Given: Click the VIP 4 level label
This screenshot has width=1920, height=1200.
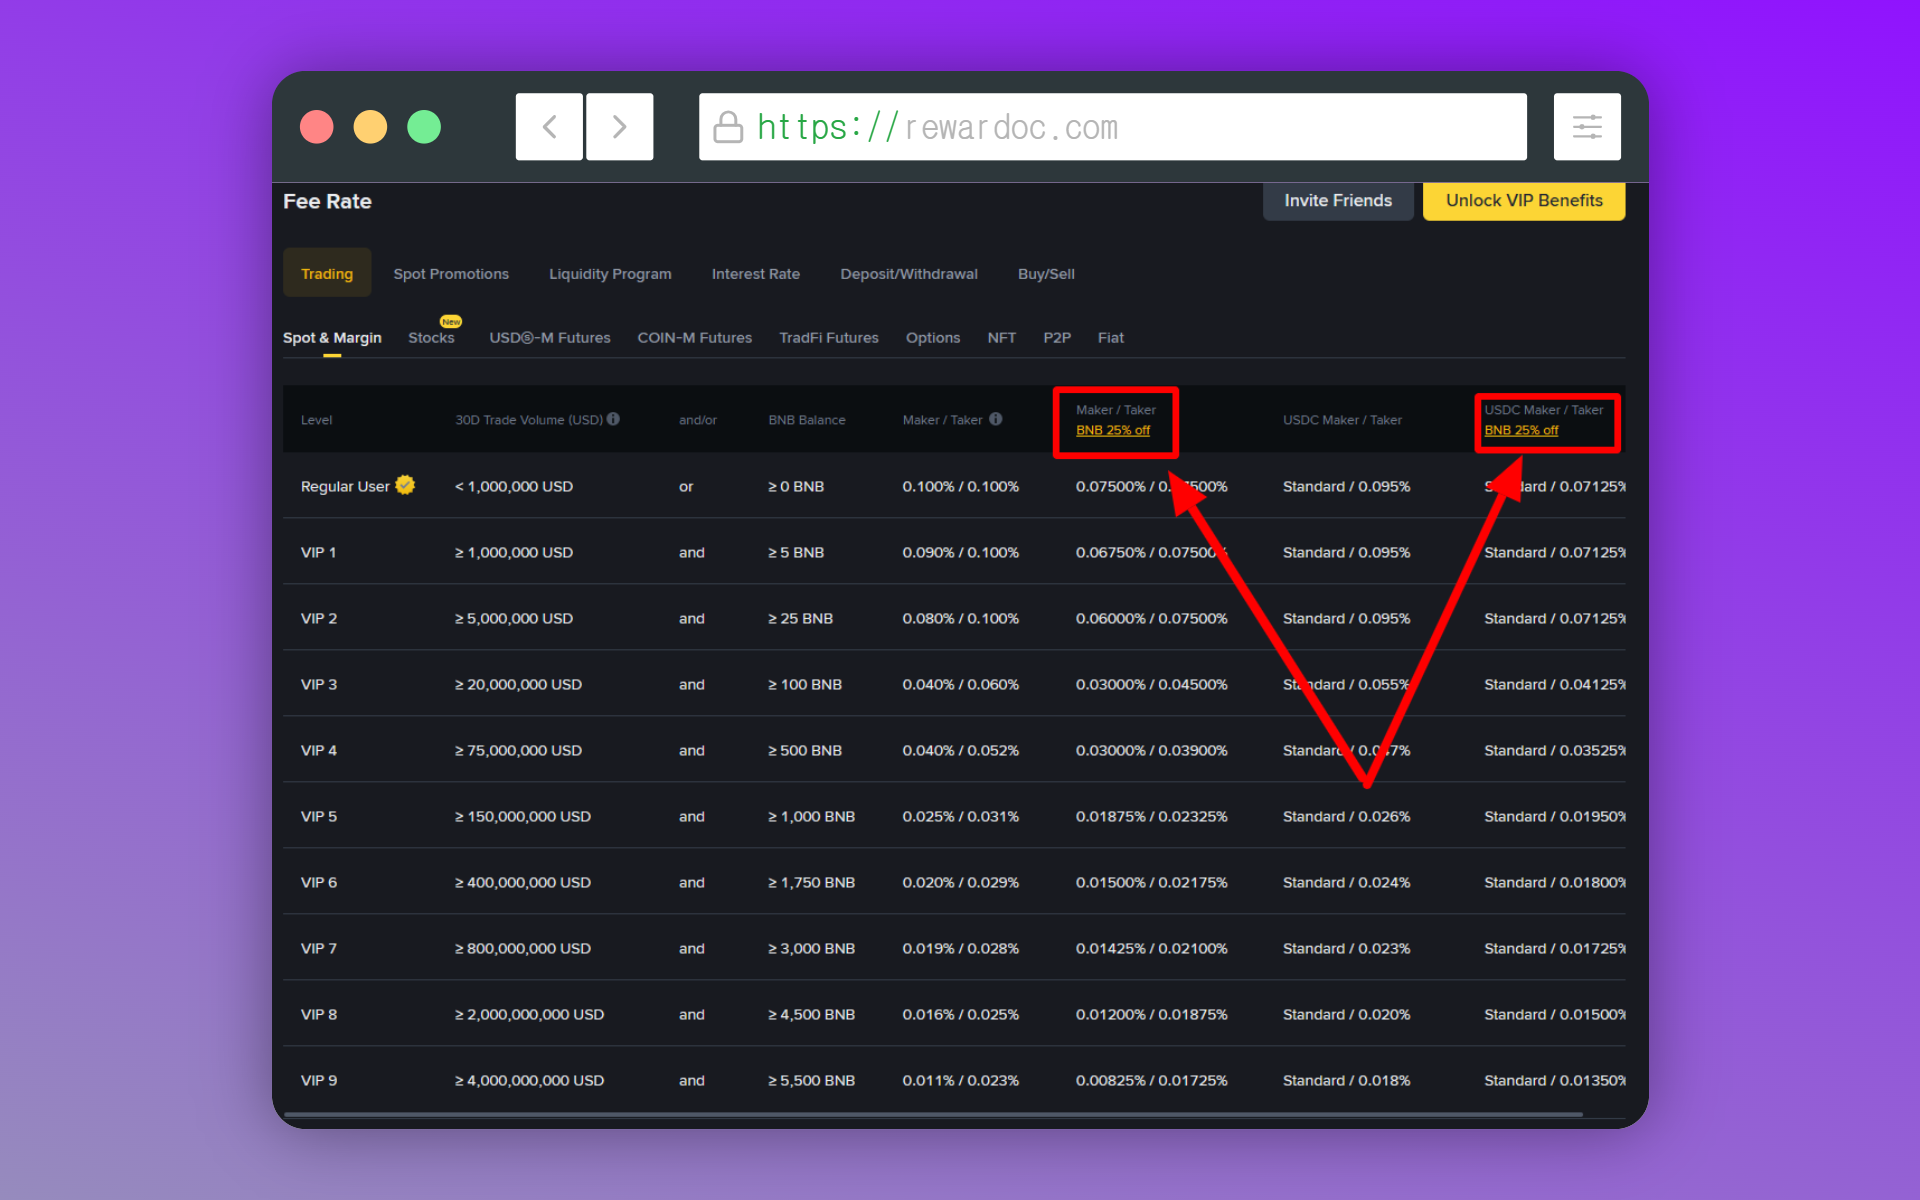Looking at the screenshot, I should (x=319, y=750).
